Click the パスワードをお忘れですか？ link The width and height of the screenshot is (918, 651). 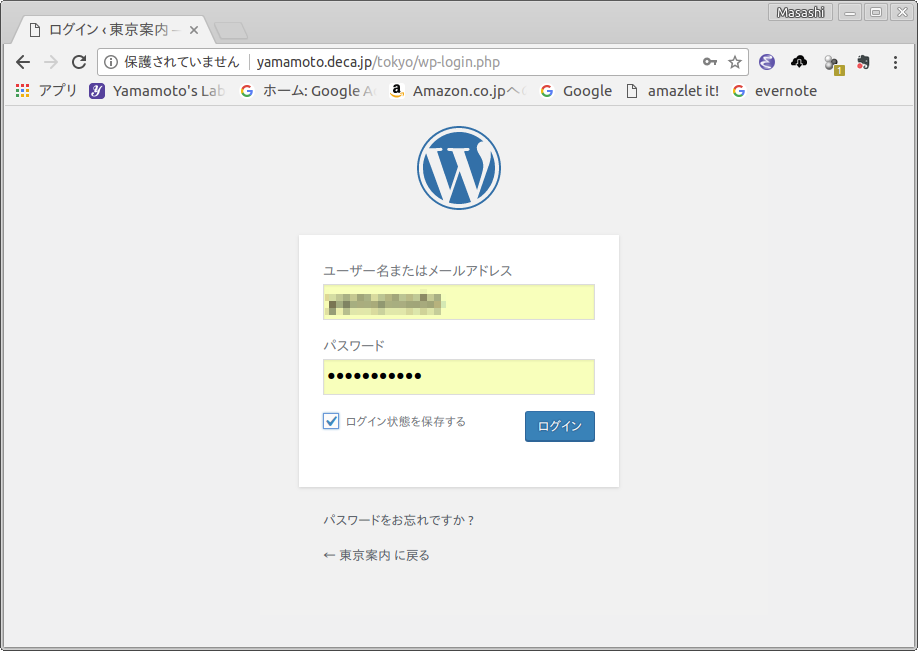pyautogui.click(x=398, y=520)
